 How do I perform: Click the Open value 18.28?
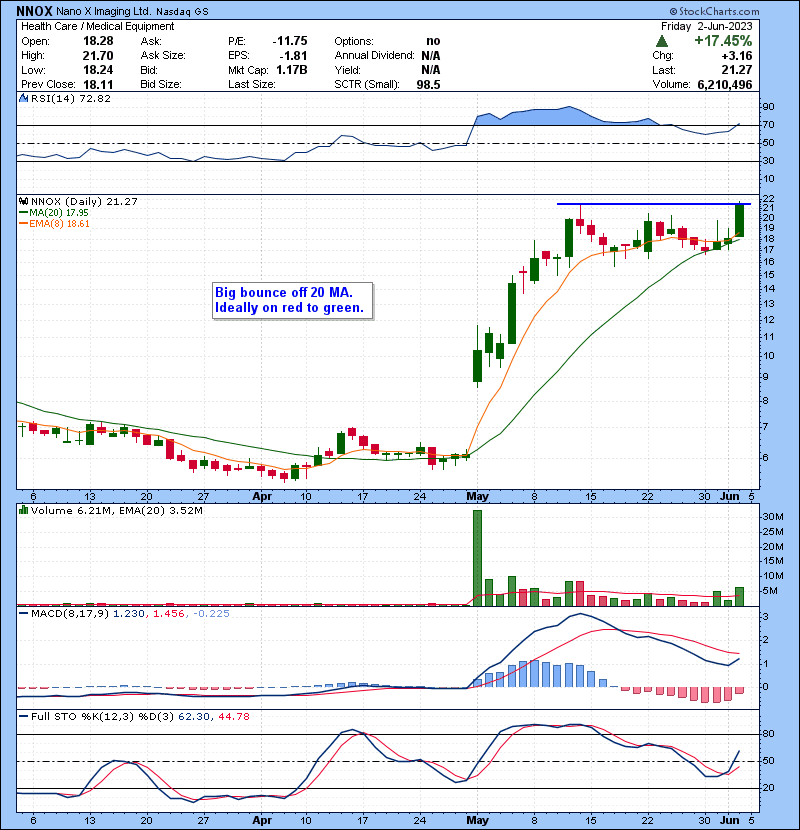(x=98, y=41)
